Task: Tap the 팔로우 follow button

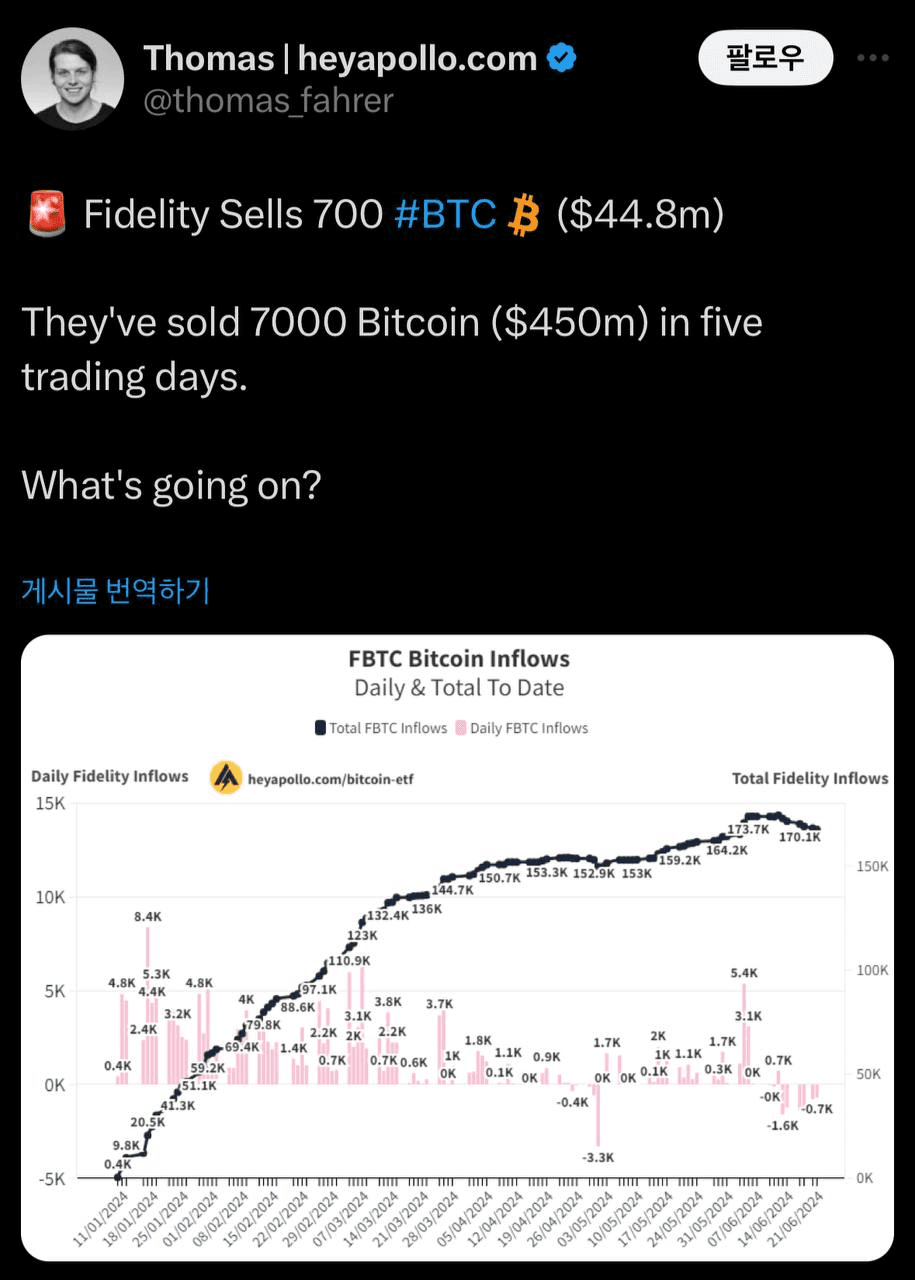Action: point(765,57)
